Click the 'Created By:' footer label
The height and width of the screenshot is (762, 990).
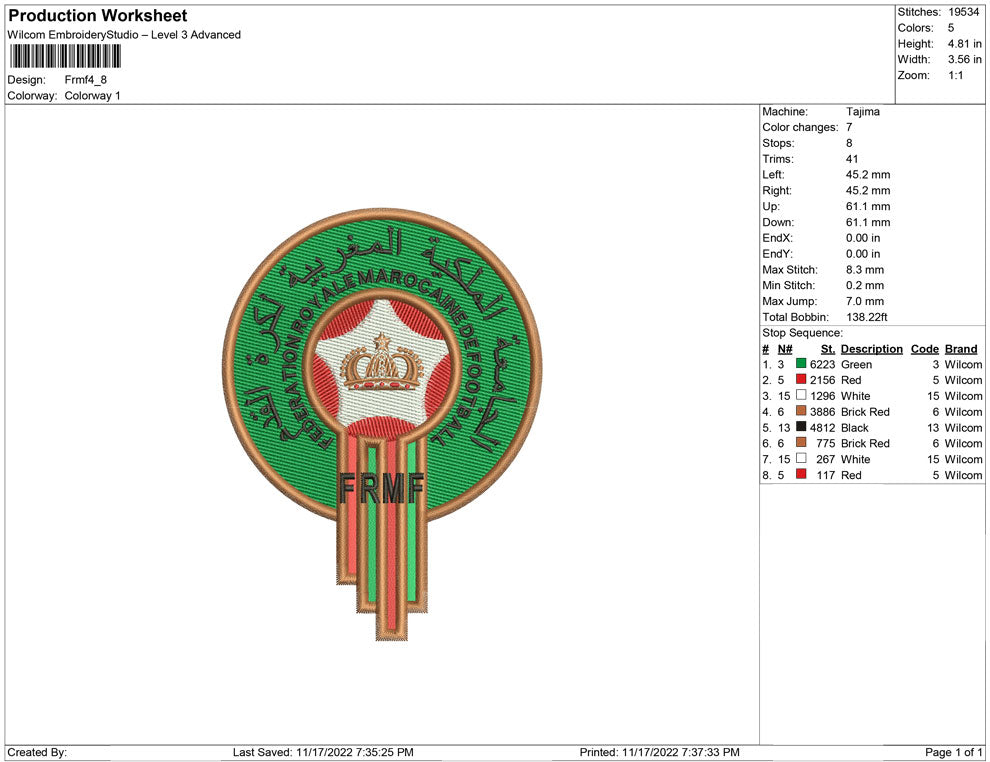point(37,752)
